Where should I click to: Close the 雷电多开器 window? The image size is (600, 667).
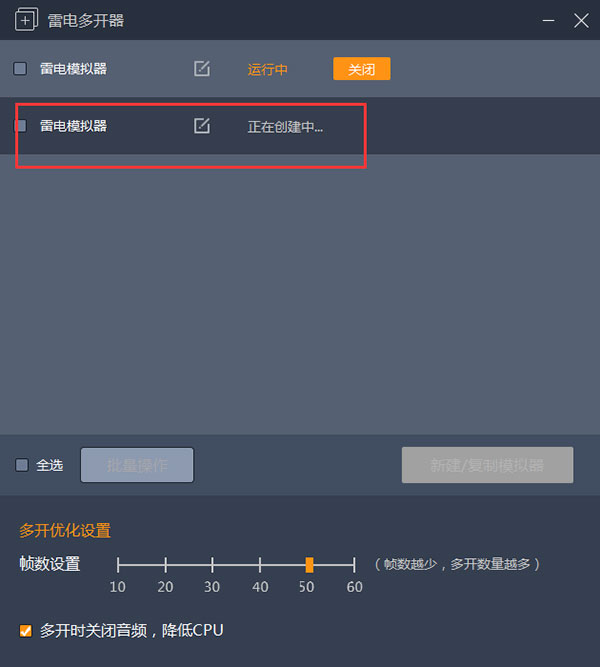[x=581, y=20]
